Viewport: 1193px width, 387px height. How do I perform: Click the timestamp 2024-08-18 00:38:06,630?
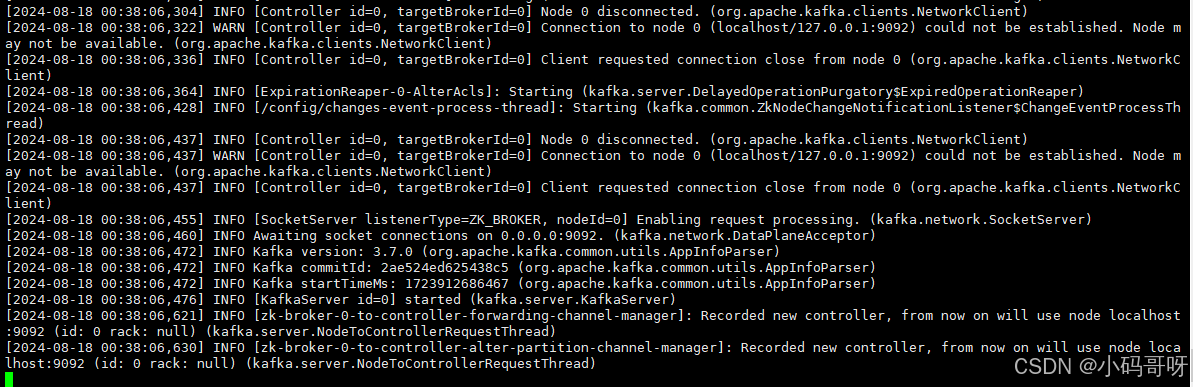click(x=105, y=347)
